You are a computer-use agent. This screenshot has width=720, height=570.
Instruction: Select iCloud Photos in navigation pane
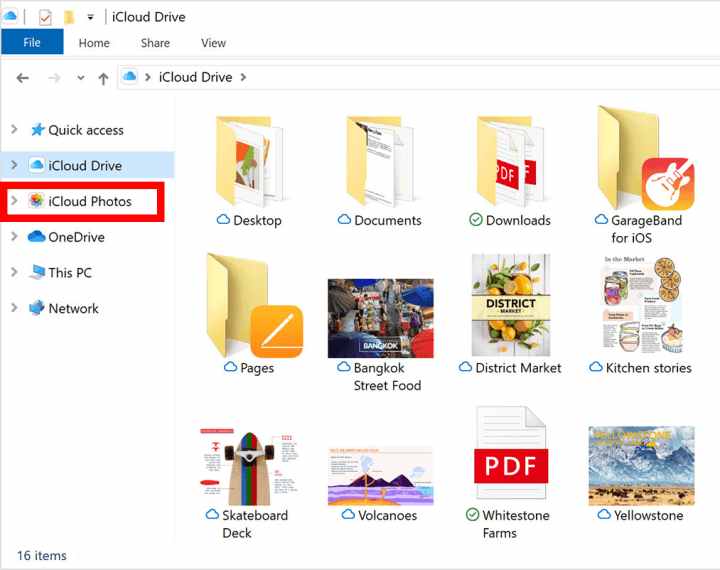90,201
